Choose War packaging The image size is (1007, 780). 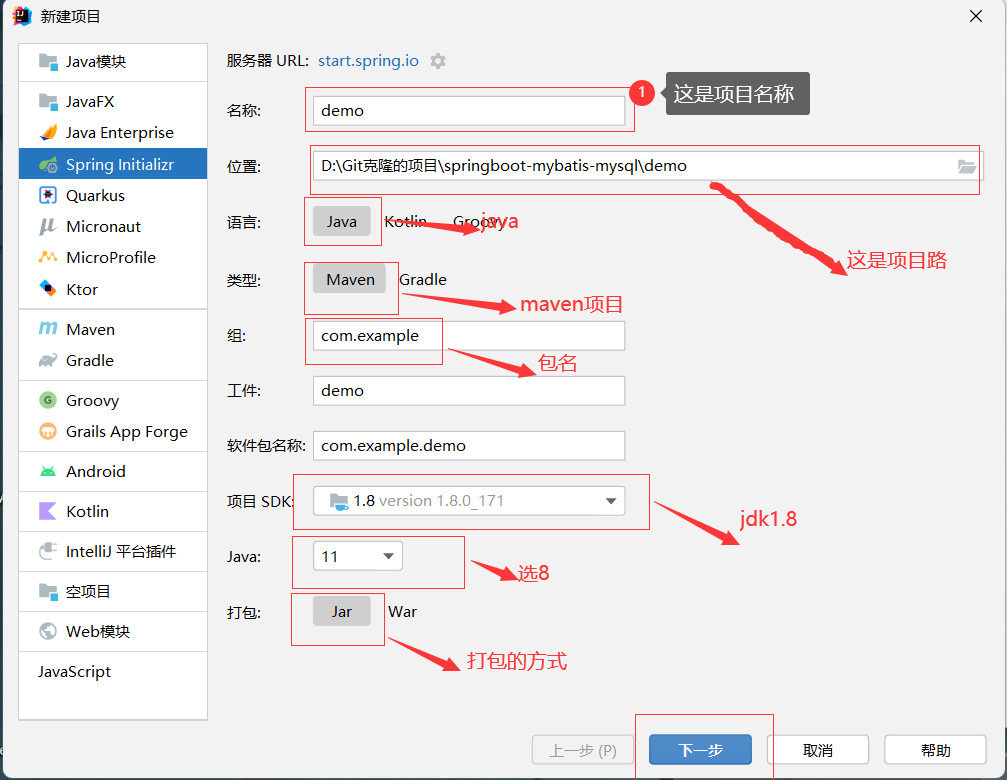[403, 612]
